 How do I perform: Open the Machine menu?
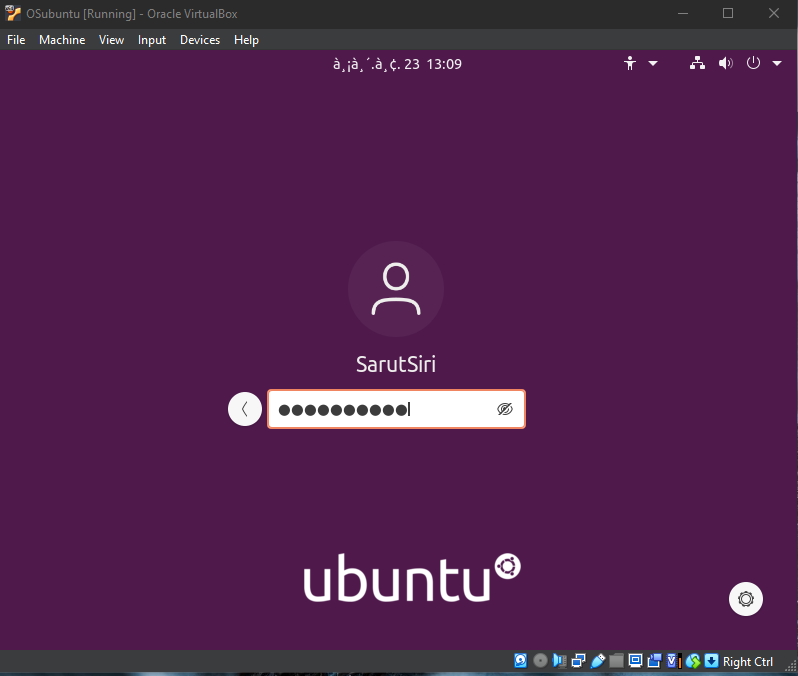[x=62, y=40]
